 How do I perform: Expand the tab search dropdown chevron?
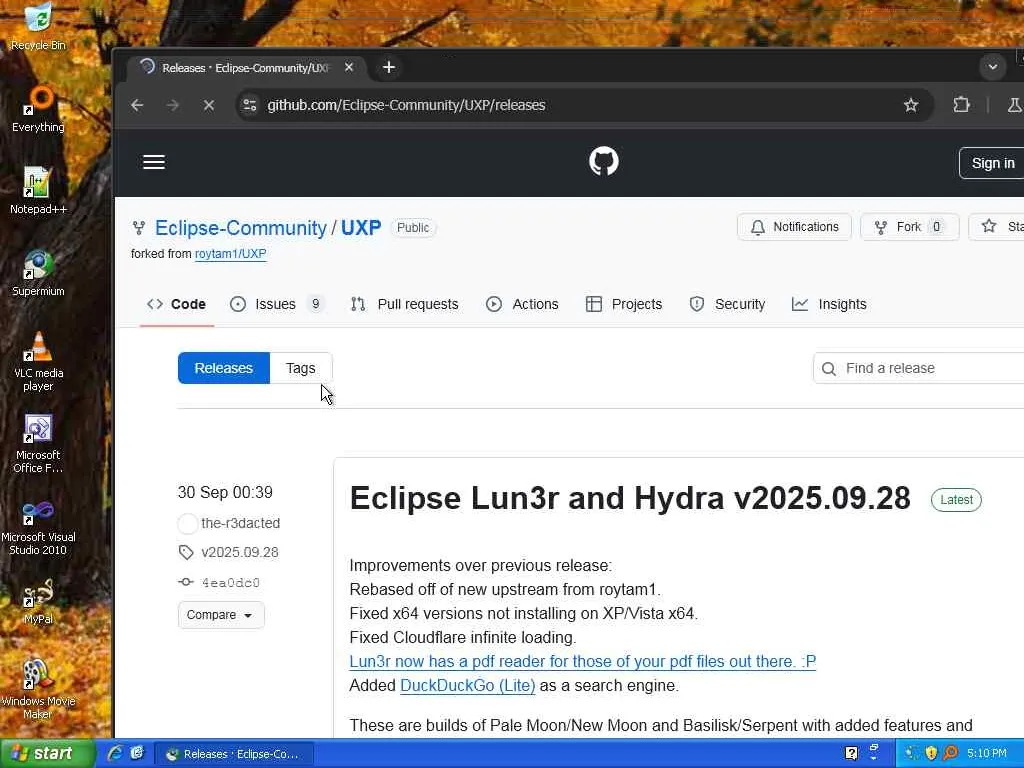click(x=993, y=67)
